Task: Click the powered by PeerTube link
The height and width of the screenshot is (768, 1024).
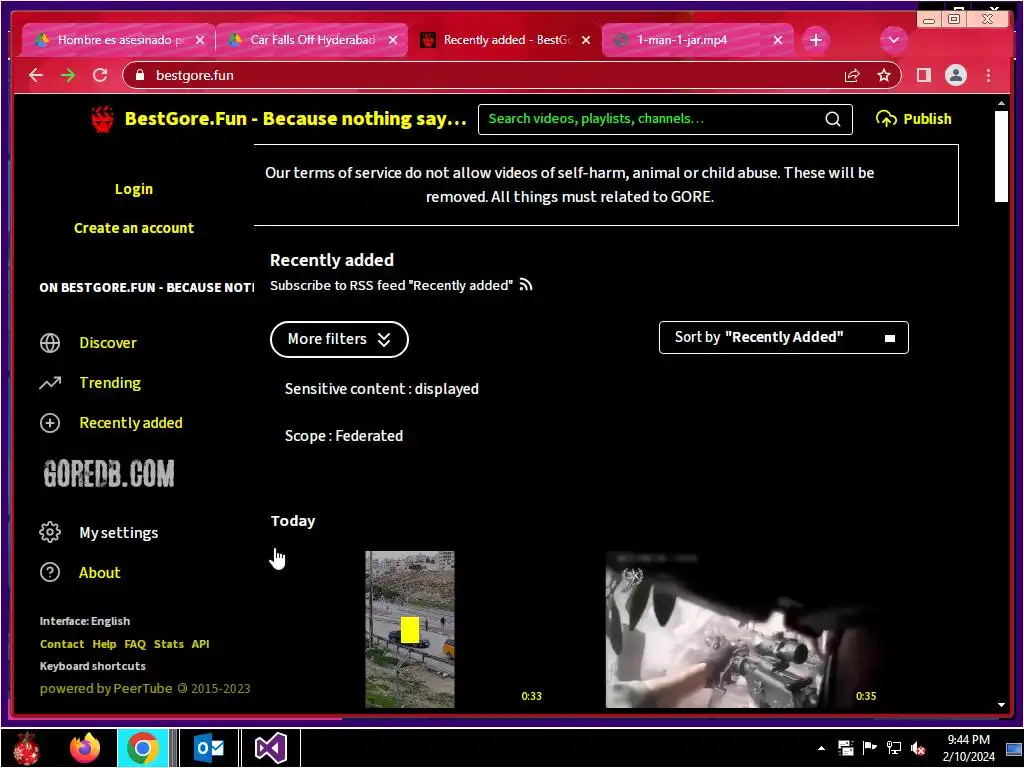Action: point(106,688)
